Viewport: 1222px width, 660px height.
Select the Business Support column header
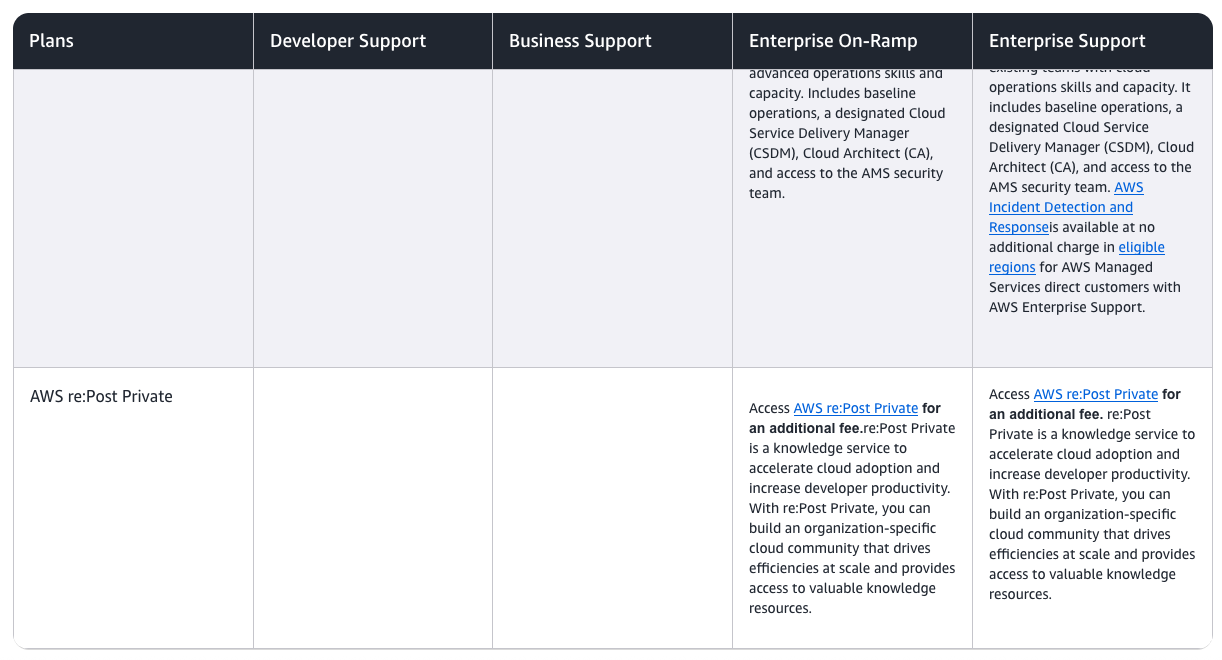[580, 41]
